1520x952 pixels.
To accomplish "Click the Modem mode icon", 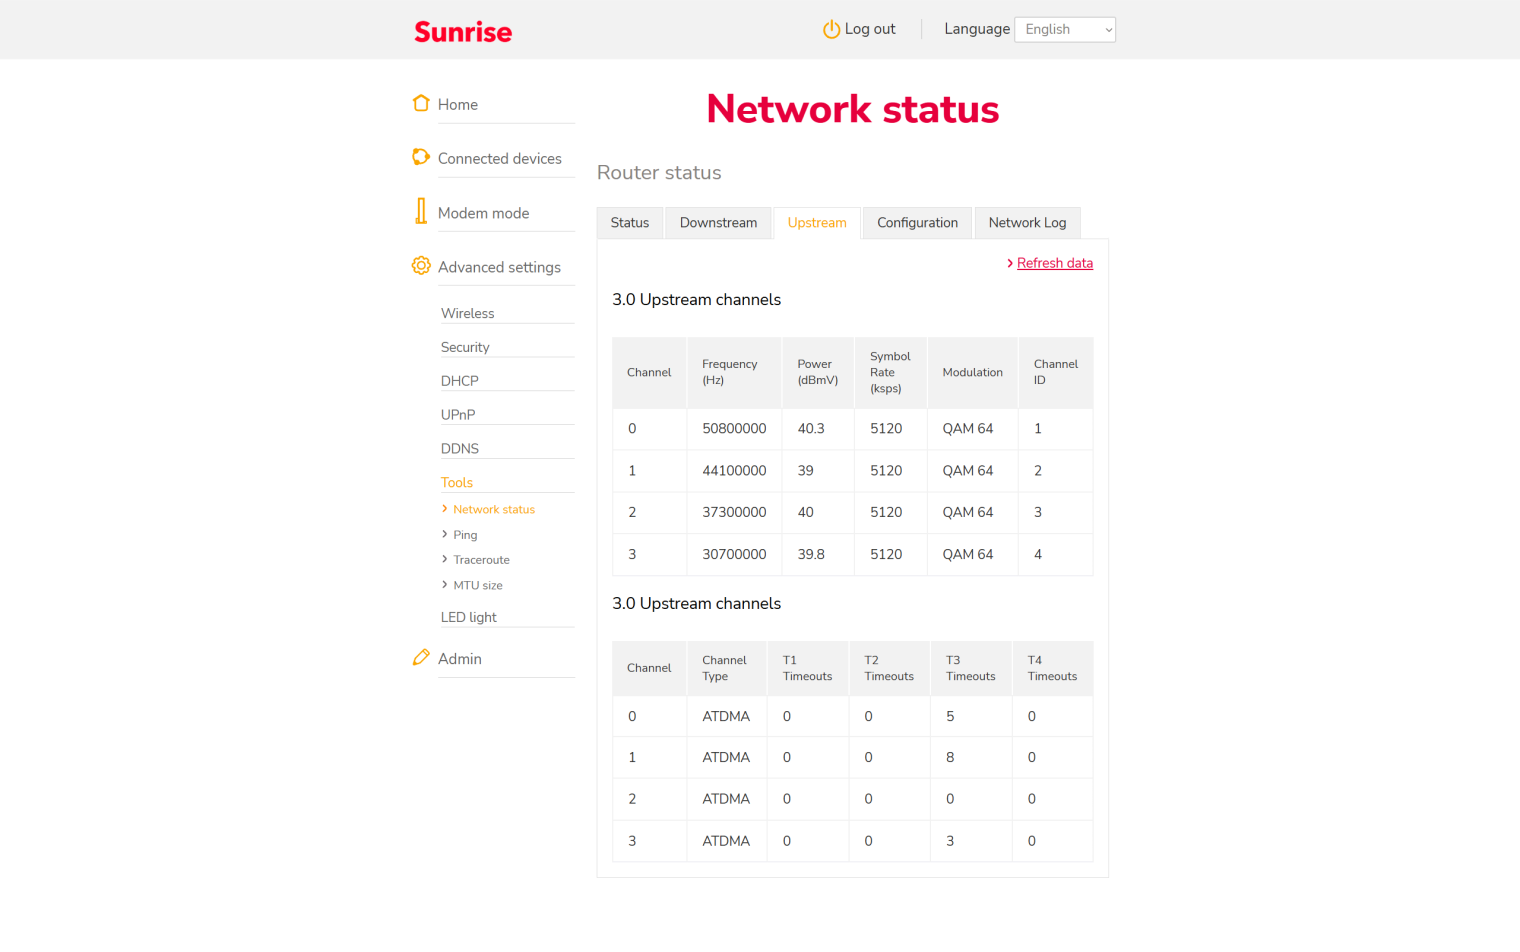I will click(421, 211).
